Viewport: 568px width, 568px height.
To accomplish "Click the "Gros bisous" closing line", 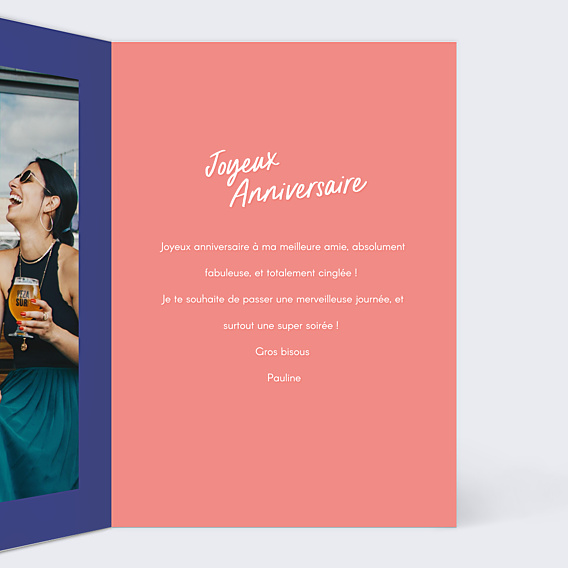I will (282, 352).
